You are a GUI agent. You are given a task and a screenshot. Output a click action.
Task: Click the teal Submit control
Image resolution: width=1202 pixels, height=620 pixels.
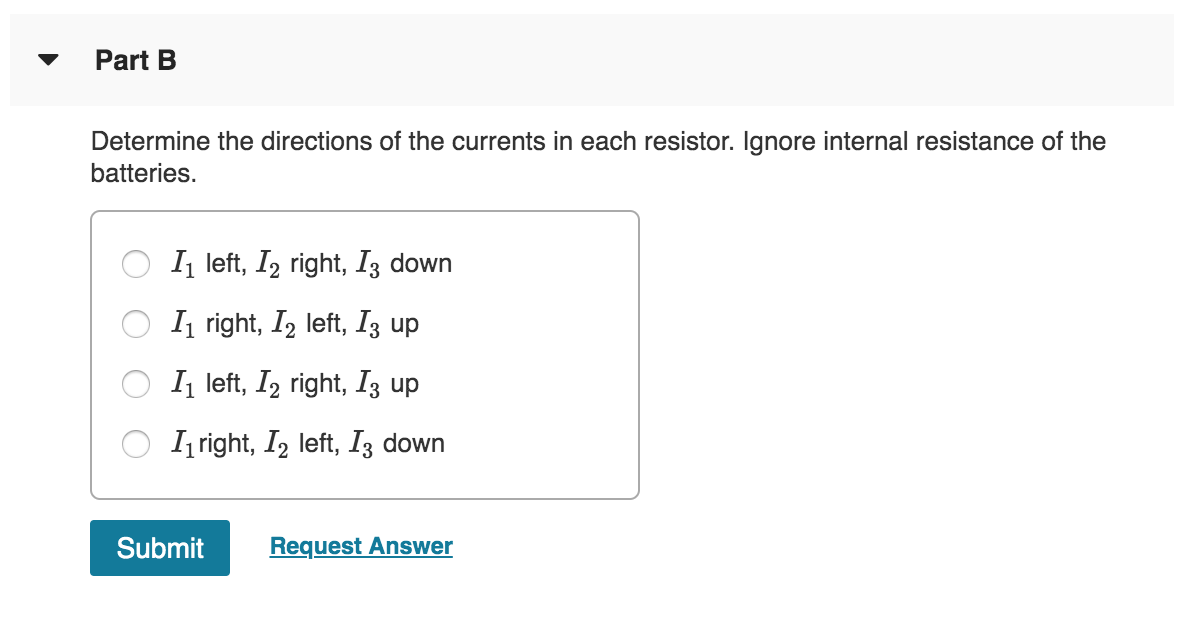pyautogui.click(x=160, y=547)
